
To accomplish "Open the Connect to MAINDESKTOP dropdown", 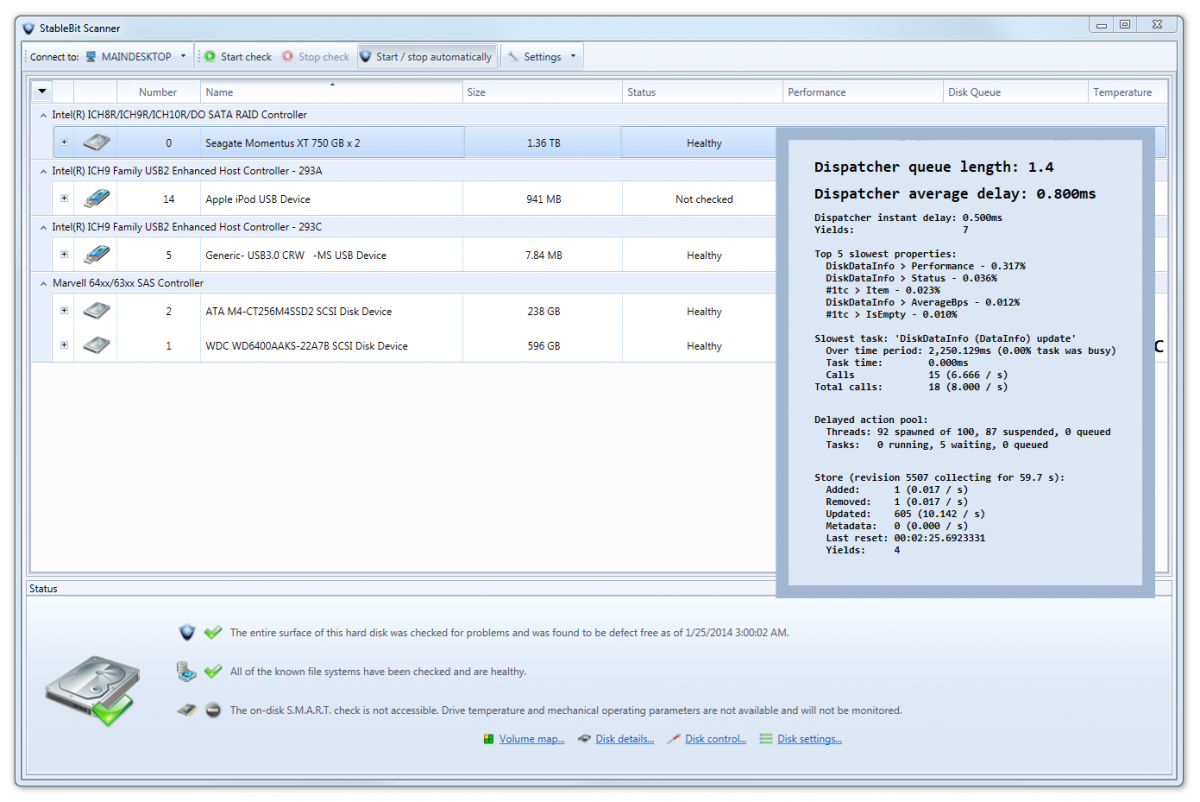I will pyautogui.click(x=183, y=57).
